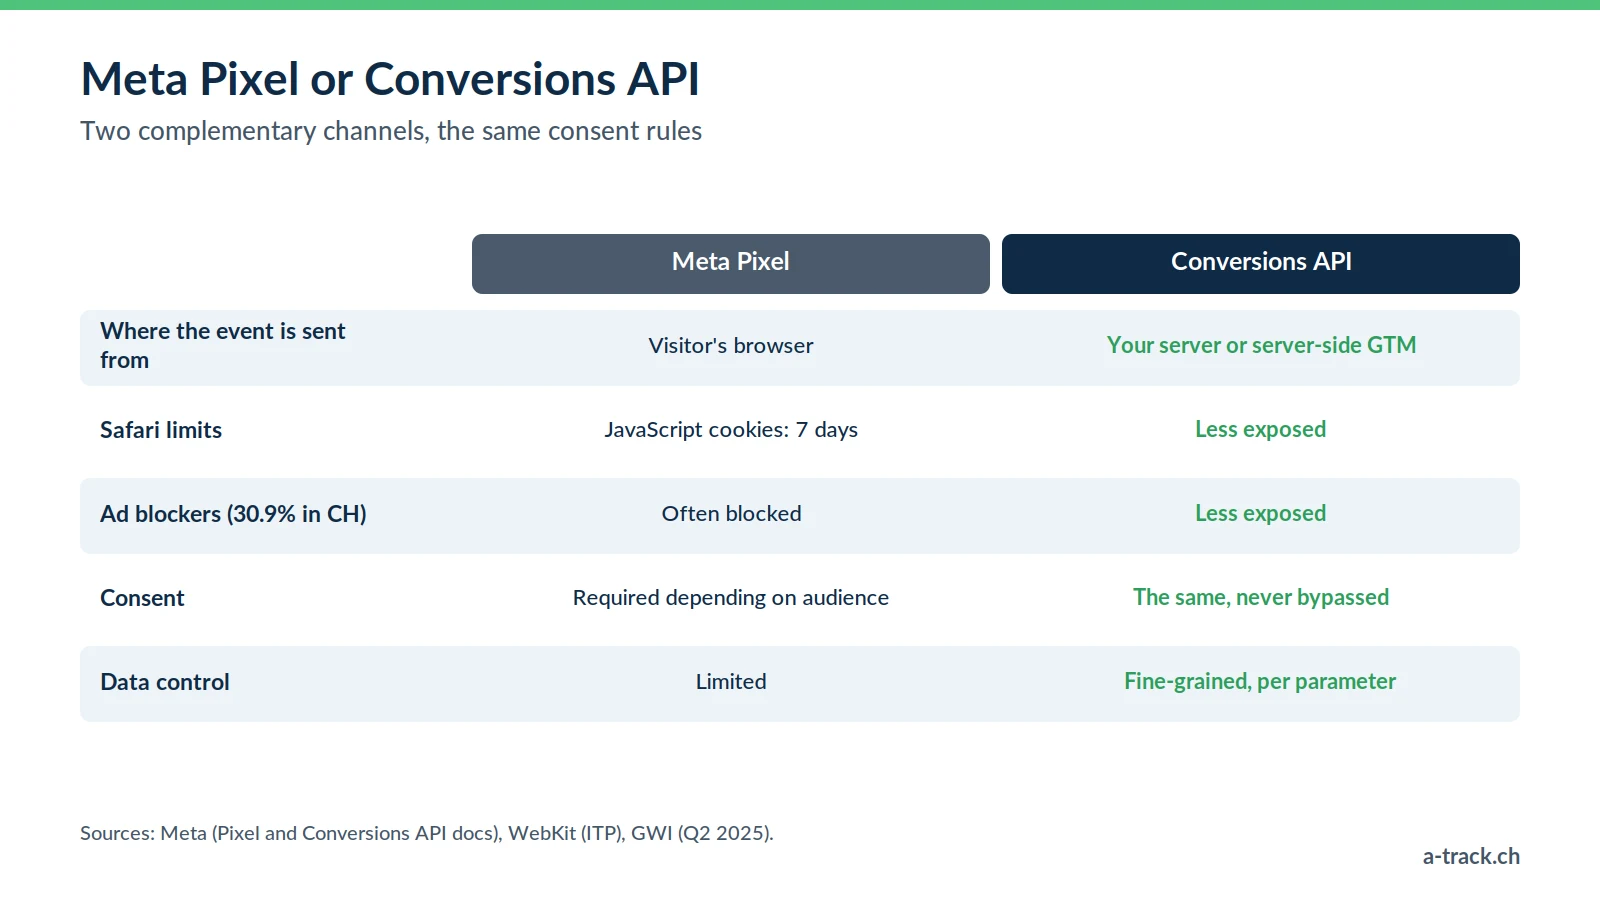This screenshot has height=900, width=1600.
Task: Click 'Less exposed' in the Ad blockers row
Action: point(1261,513)
